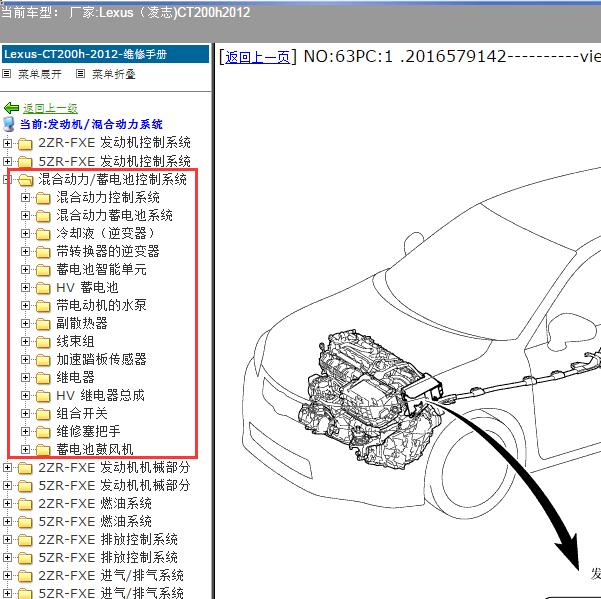Click folder icon of 混合动力蓄电池系统
601x599 pixels.
coord(43,216)
